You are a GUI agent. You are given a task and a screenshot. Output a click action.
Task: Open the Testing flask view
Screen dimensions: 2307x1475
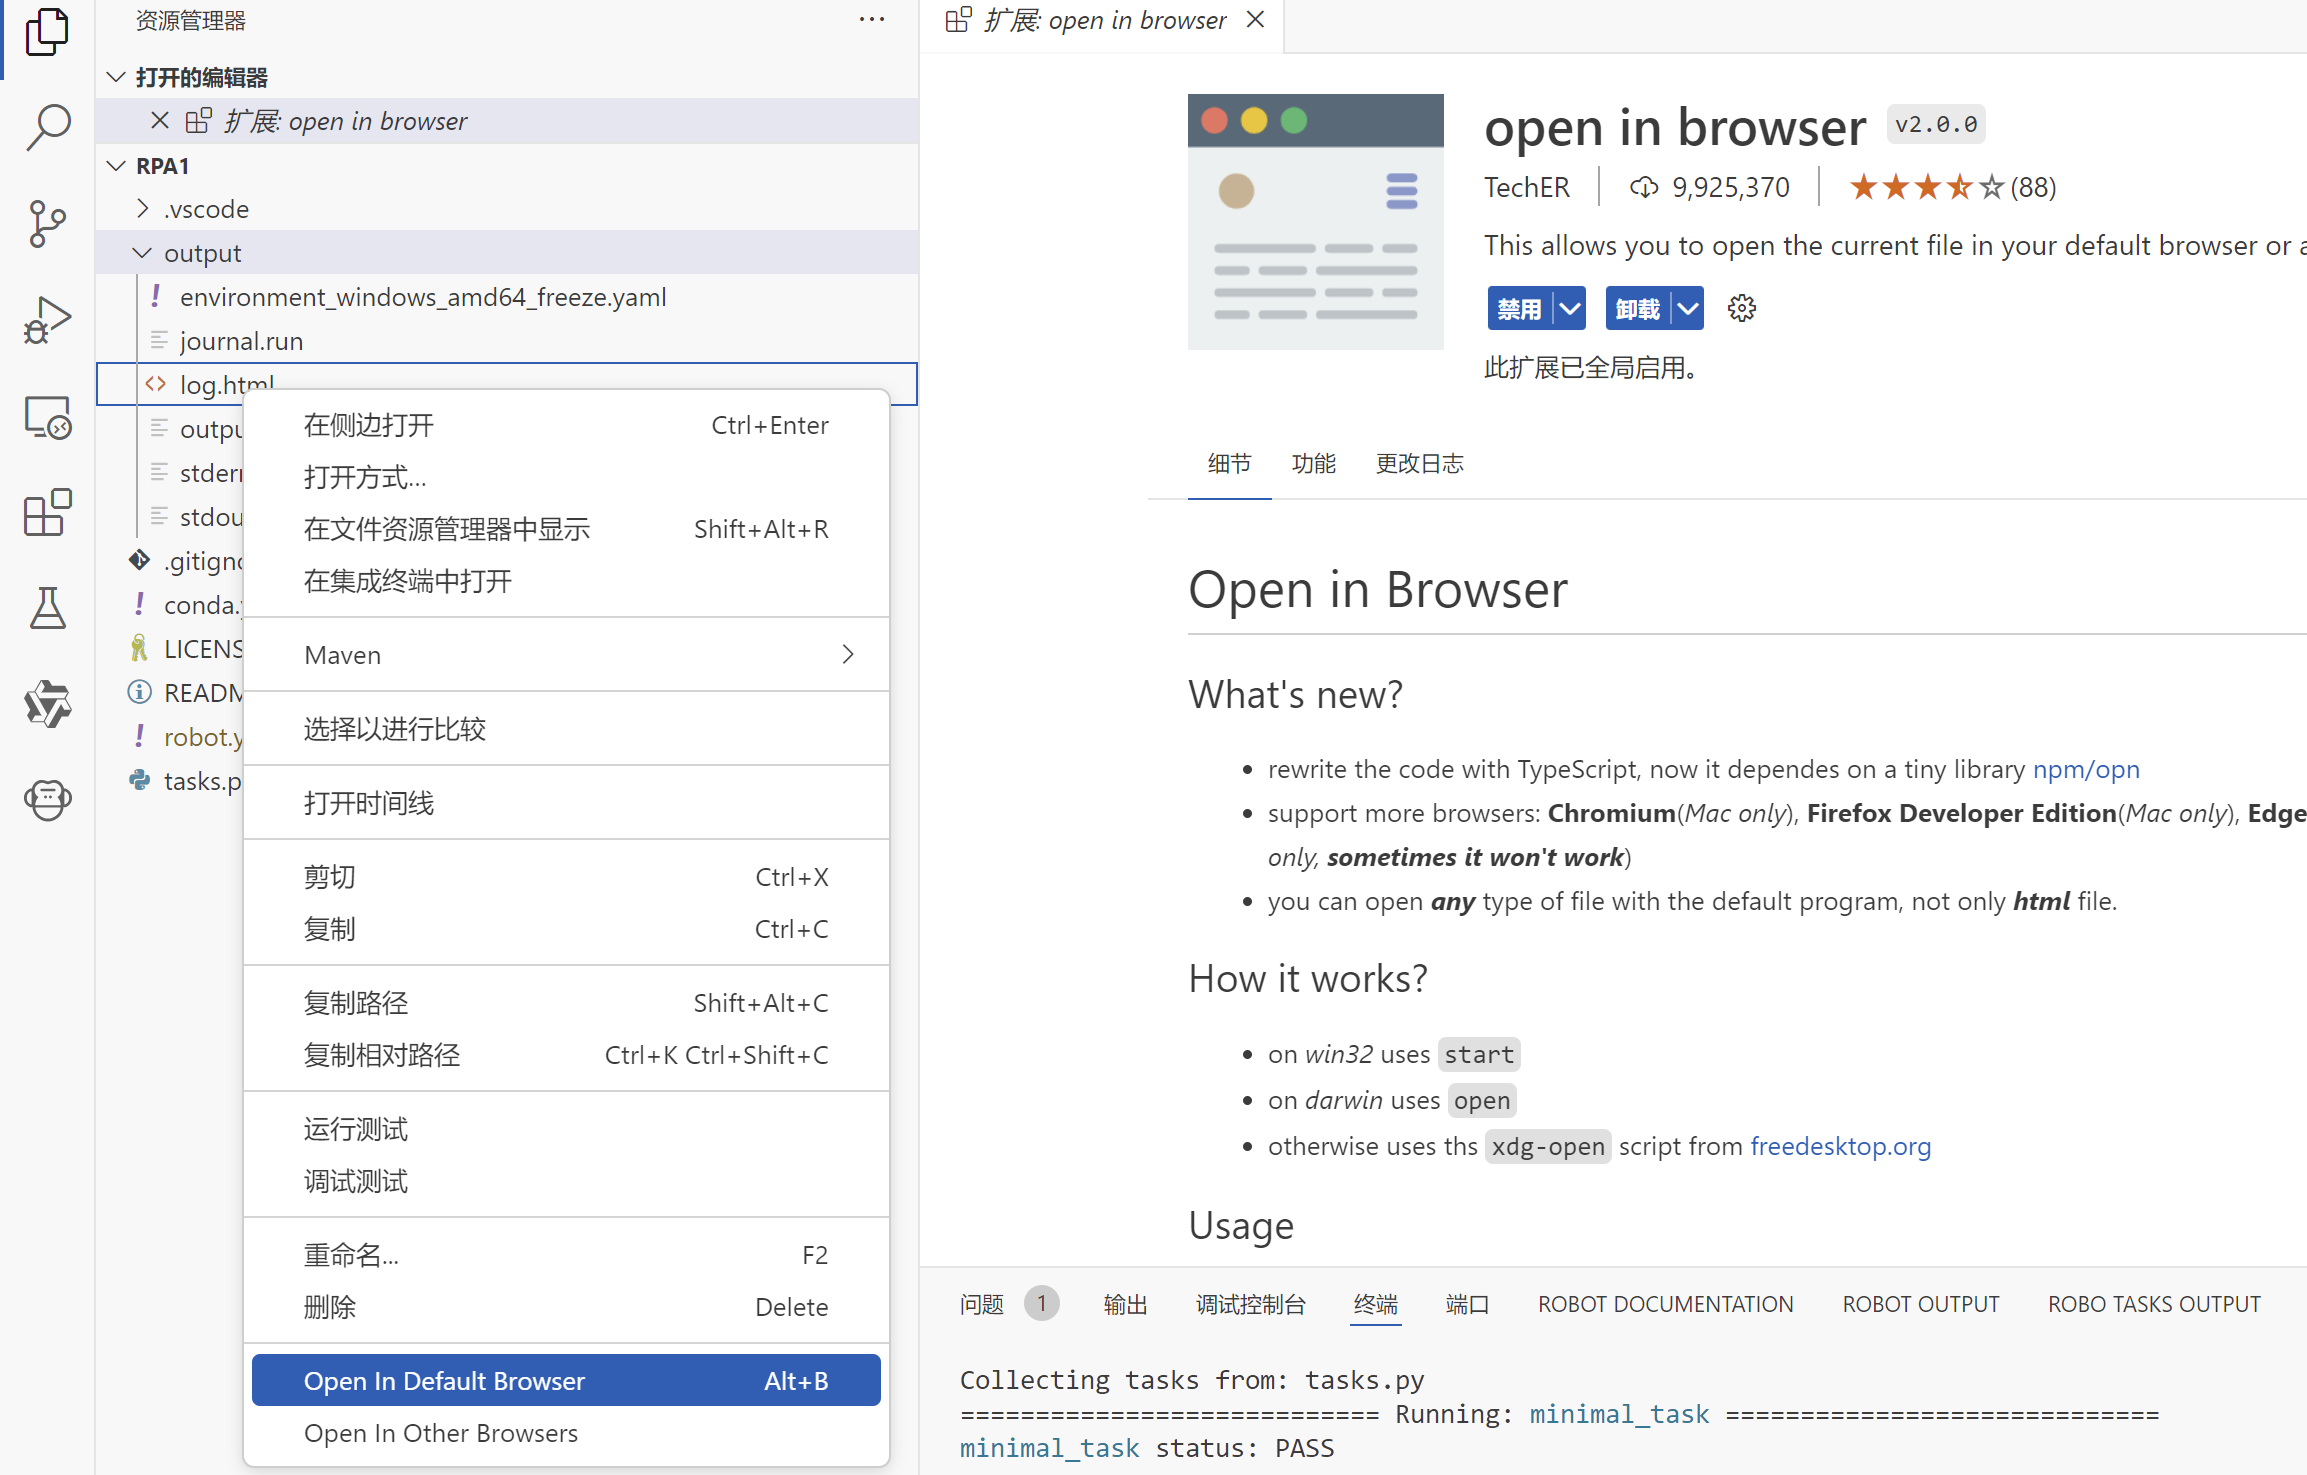(x=47, y=608)
